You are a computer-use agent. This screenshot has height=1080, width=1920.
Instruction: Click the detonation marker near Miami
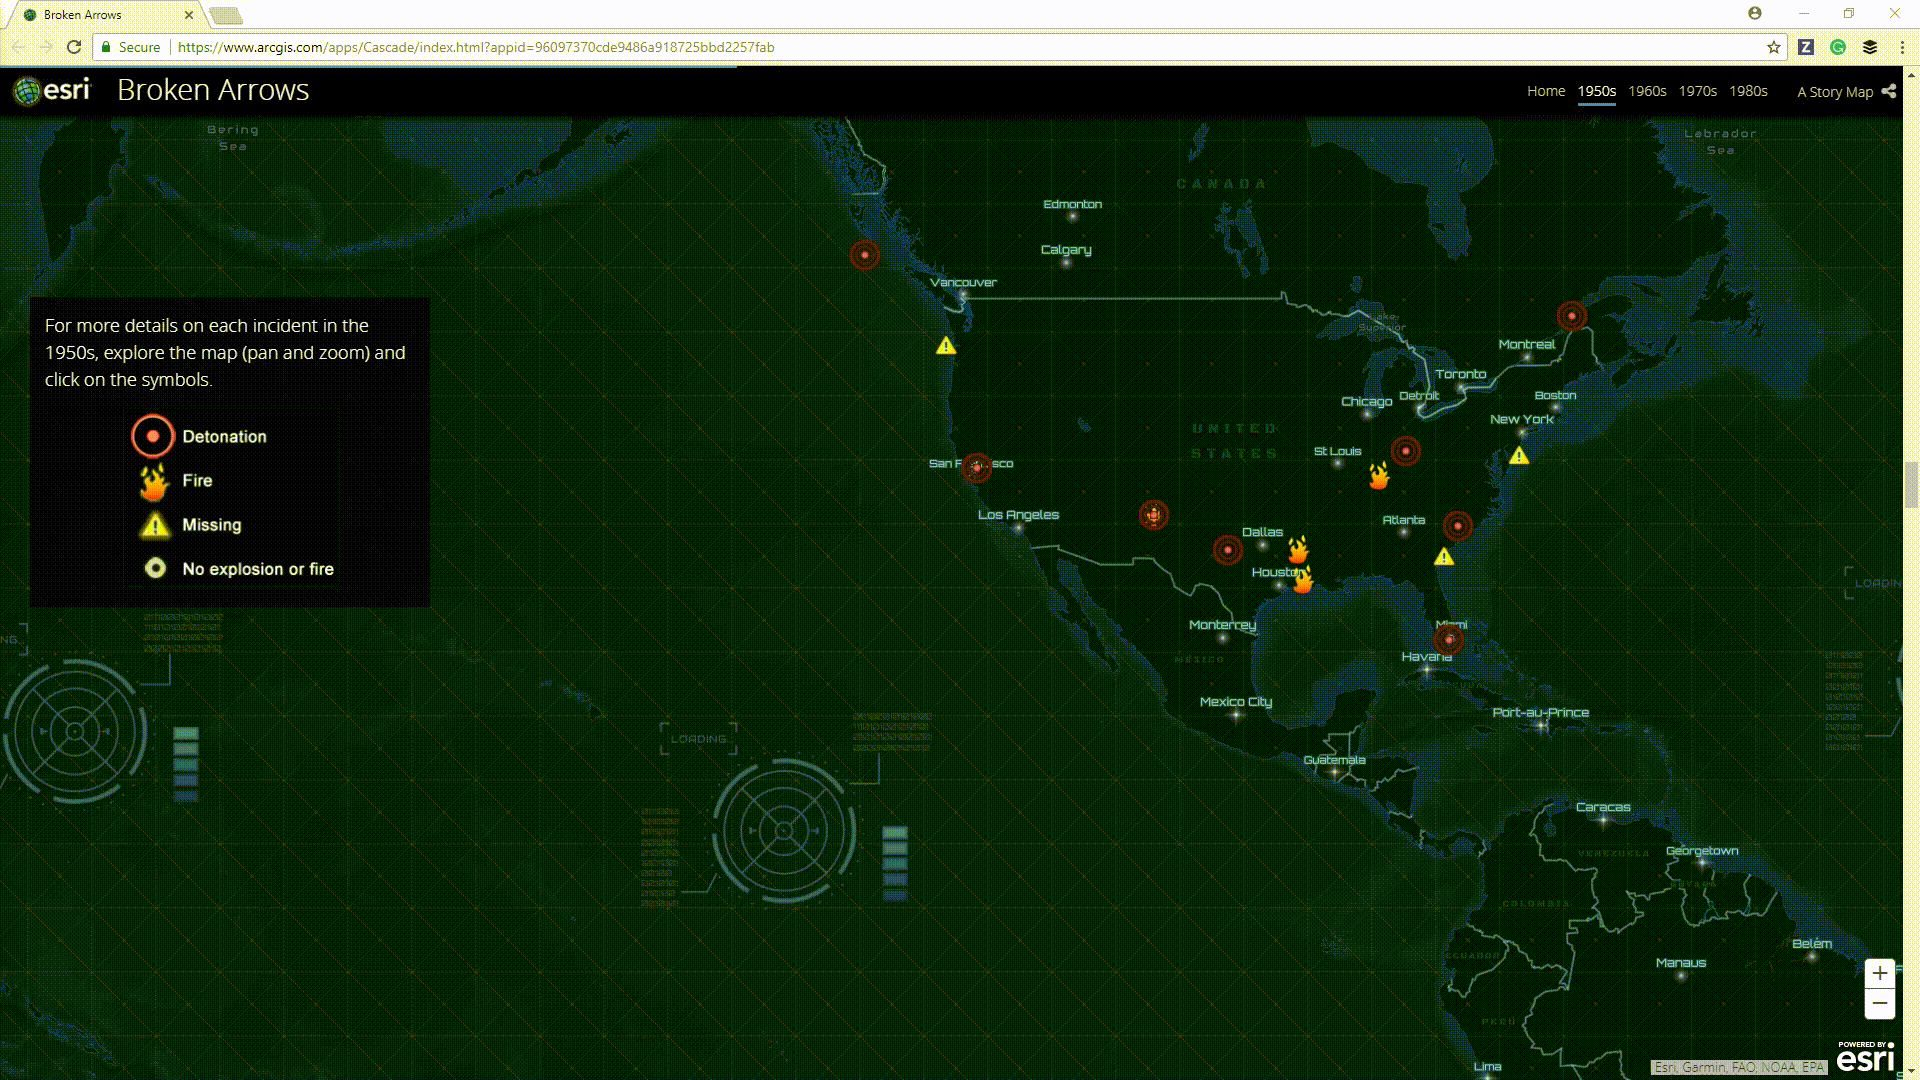[x=1448, y=639]
